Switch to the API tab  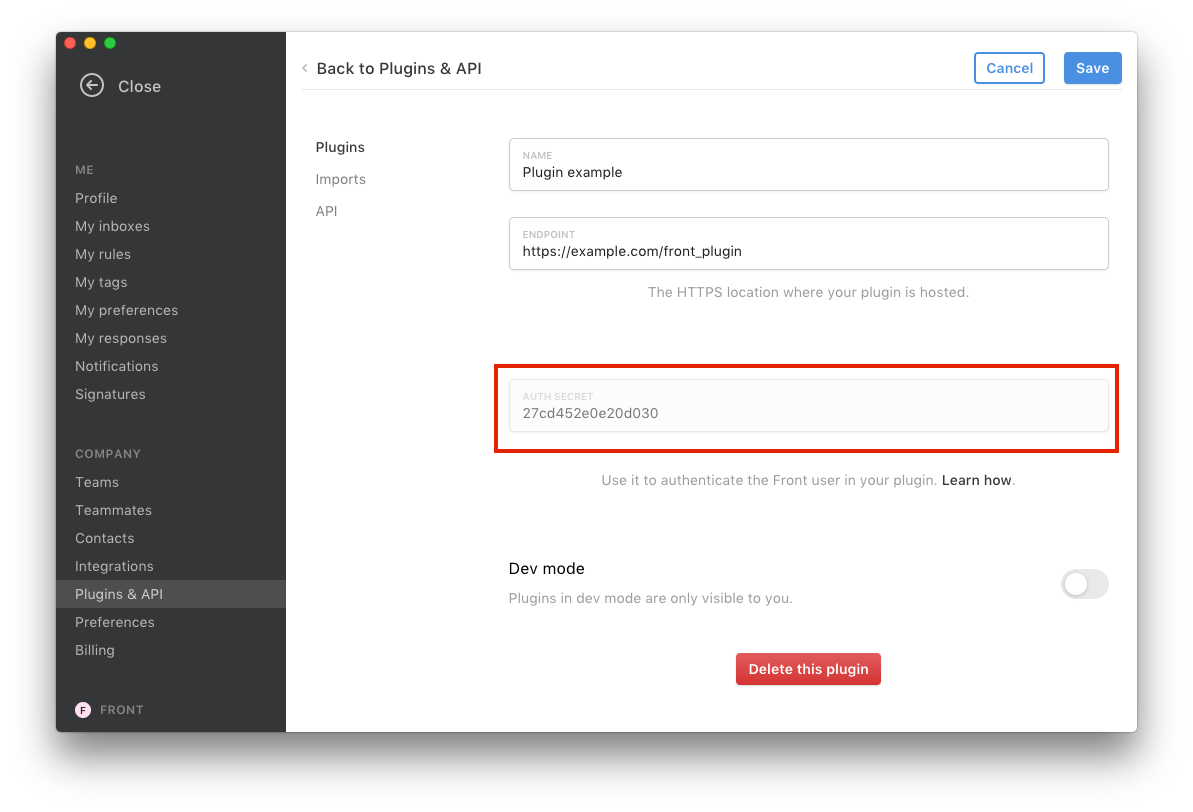click(326, 212)
